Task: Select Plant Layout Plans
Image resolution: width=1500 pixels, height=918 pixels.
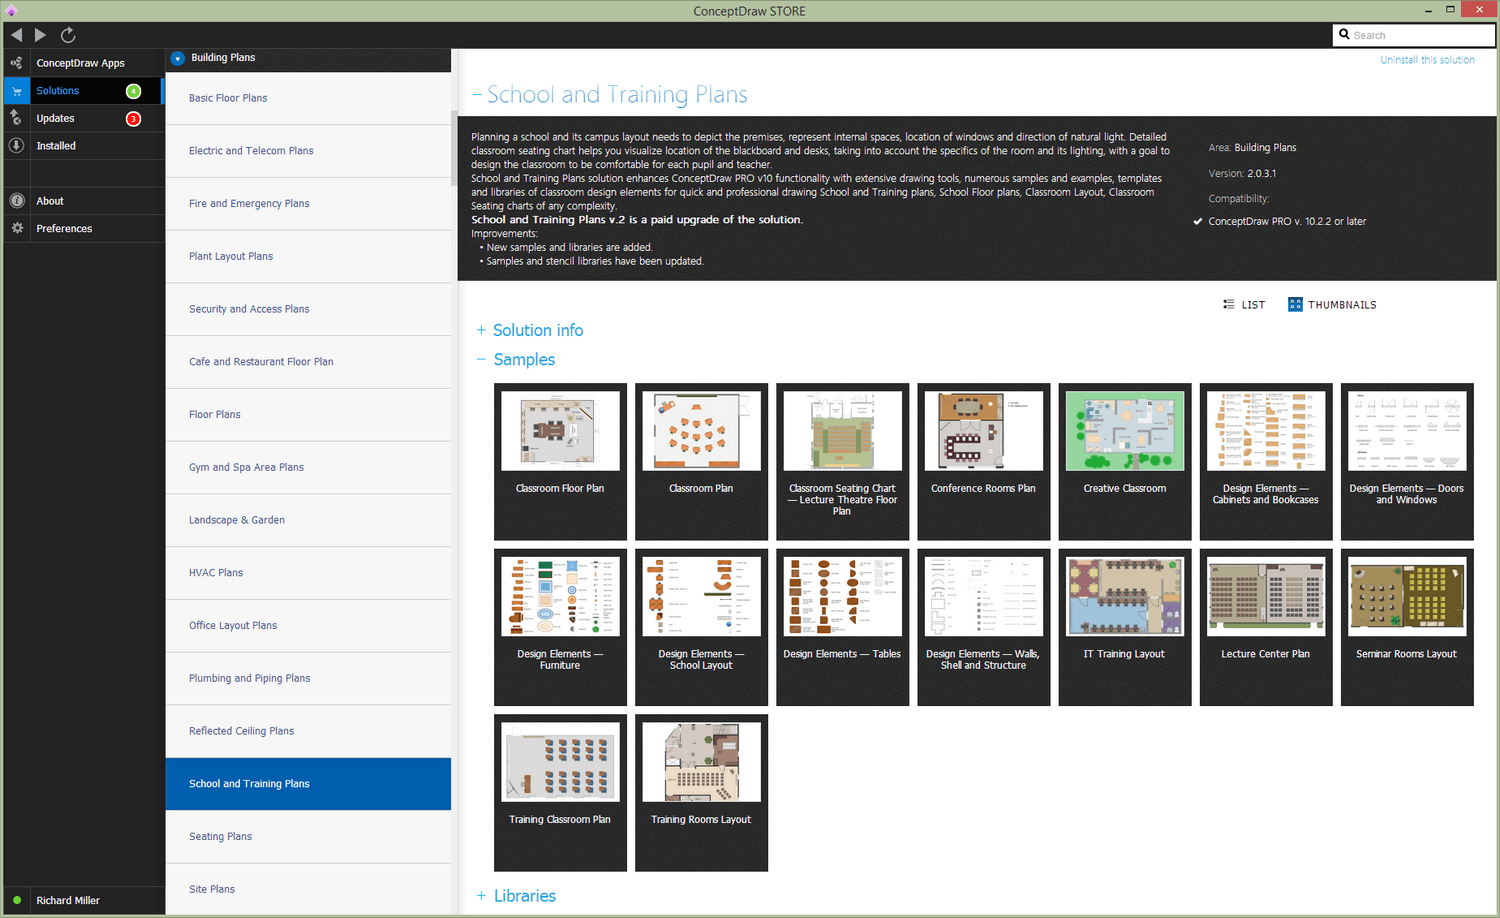Action: [x=308, y=257]
